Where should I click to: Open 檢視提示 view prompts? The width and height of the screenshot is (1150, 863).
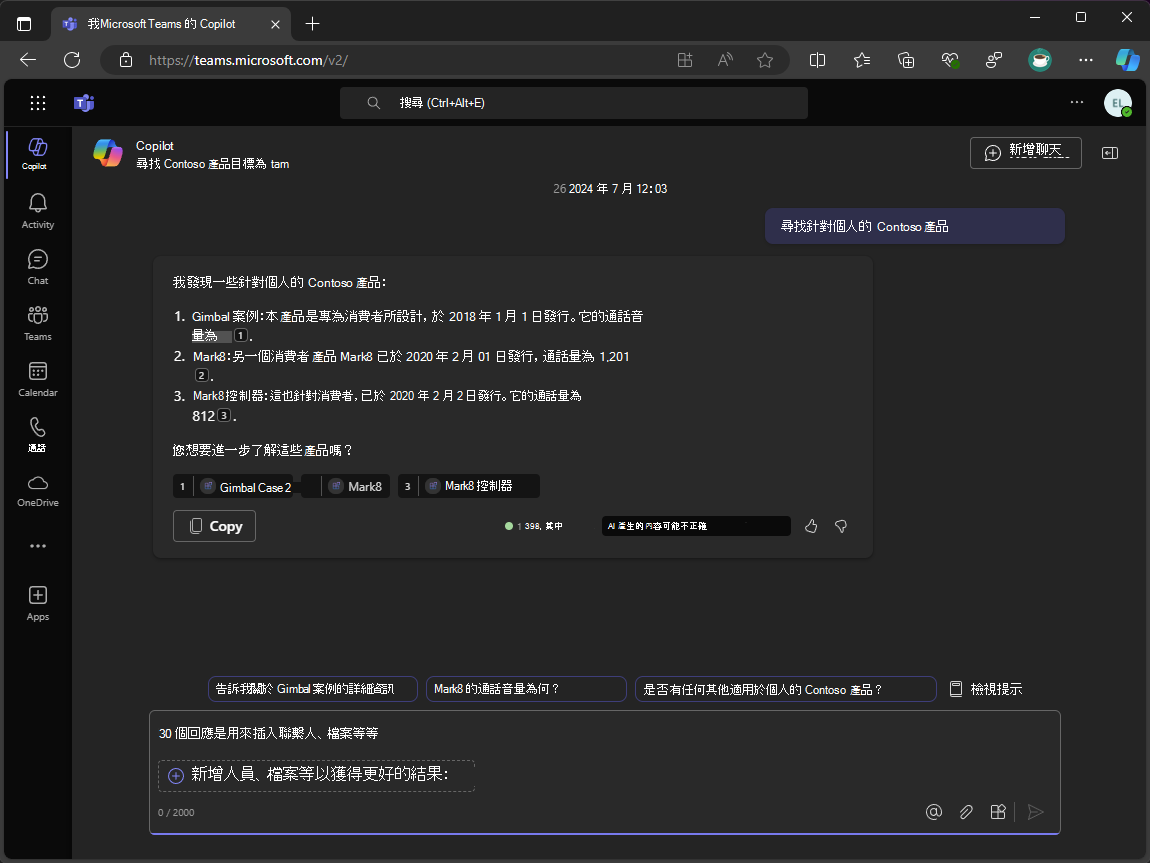pos(986,689)
